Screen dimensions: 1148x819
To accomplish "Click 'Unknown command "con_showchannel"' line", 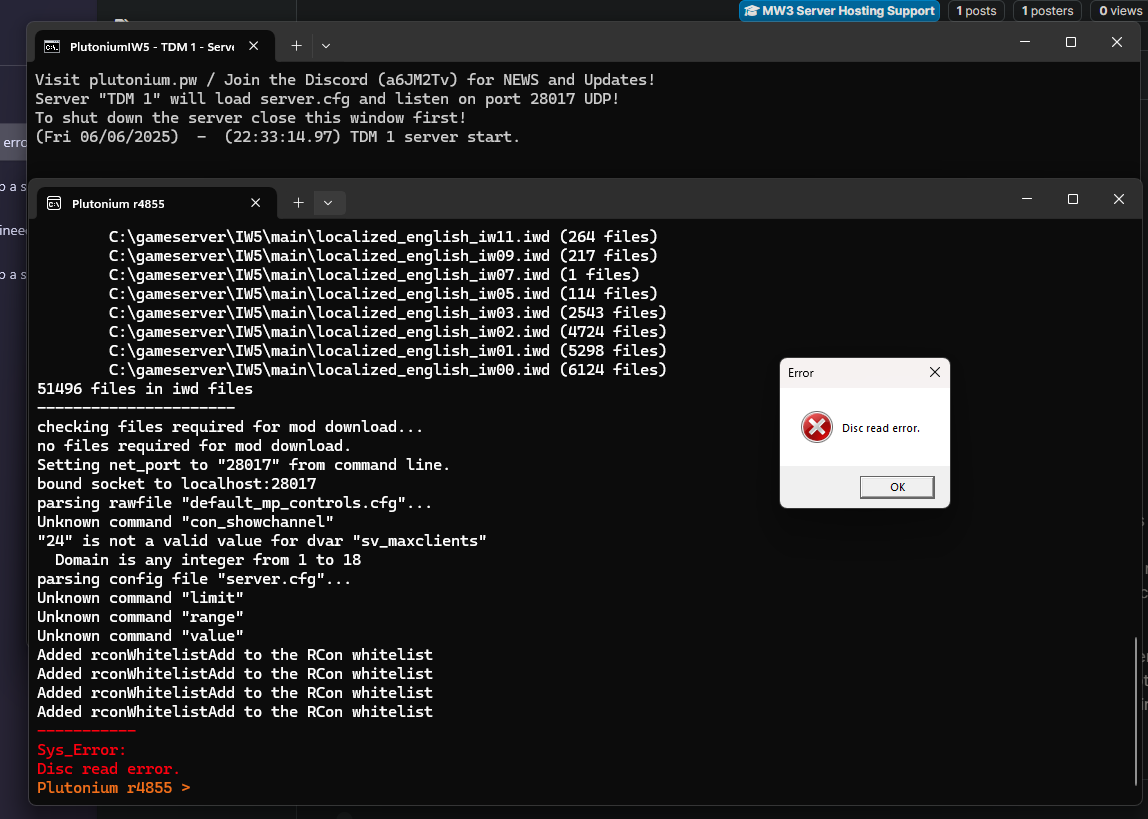I will pyautogui.click(x=185, y=522).
